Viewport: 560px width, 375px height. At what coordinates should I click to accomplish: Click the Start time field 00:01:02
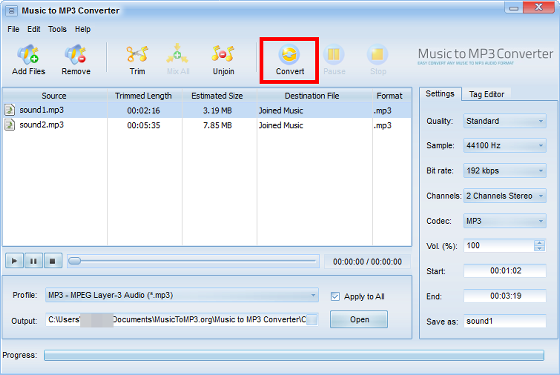coord(505,271)
